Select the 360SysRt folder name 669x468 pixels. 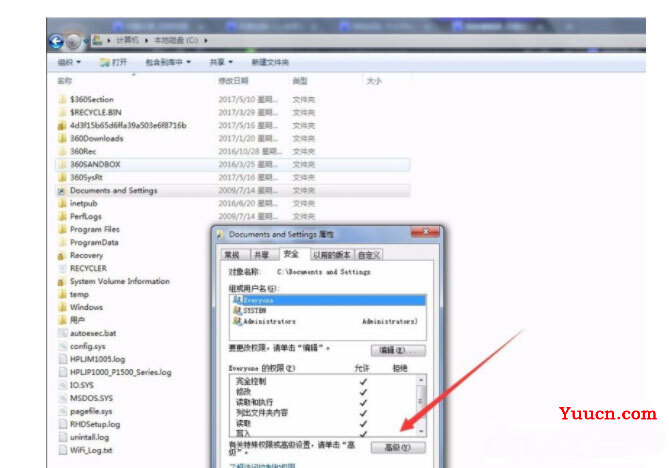tap(87, 177)
